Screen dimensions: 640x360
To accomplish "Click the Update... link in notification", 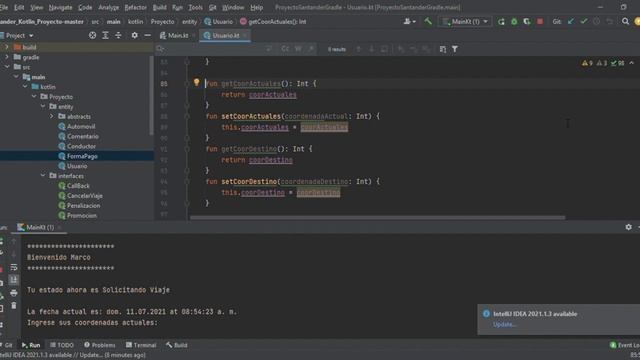I will point(504,324).
